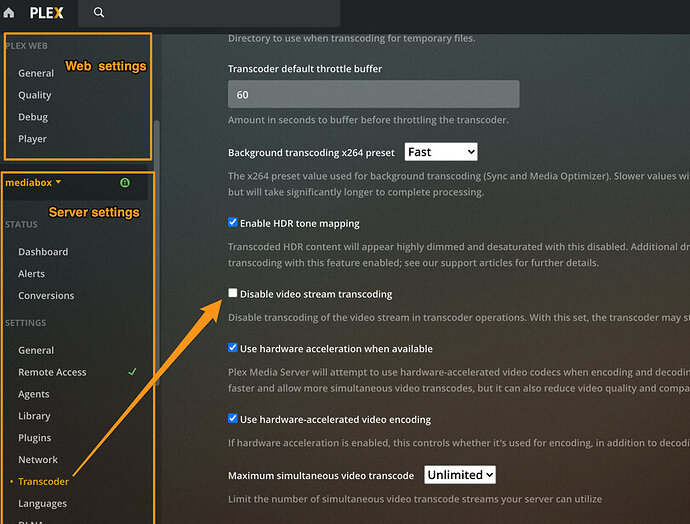Click the sidebar vertical scrollbar
The width and height of the screenshot is (690, 524).
[x=157, y=253]
